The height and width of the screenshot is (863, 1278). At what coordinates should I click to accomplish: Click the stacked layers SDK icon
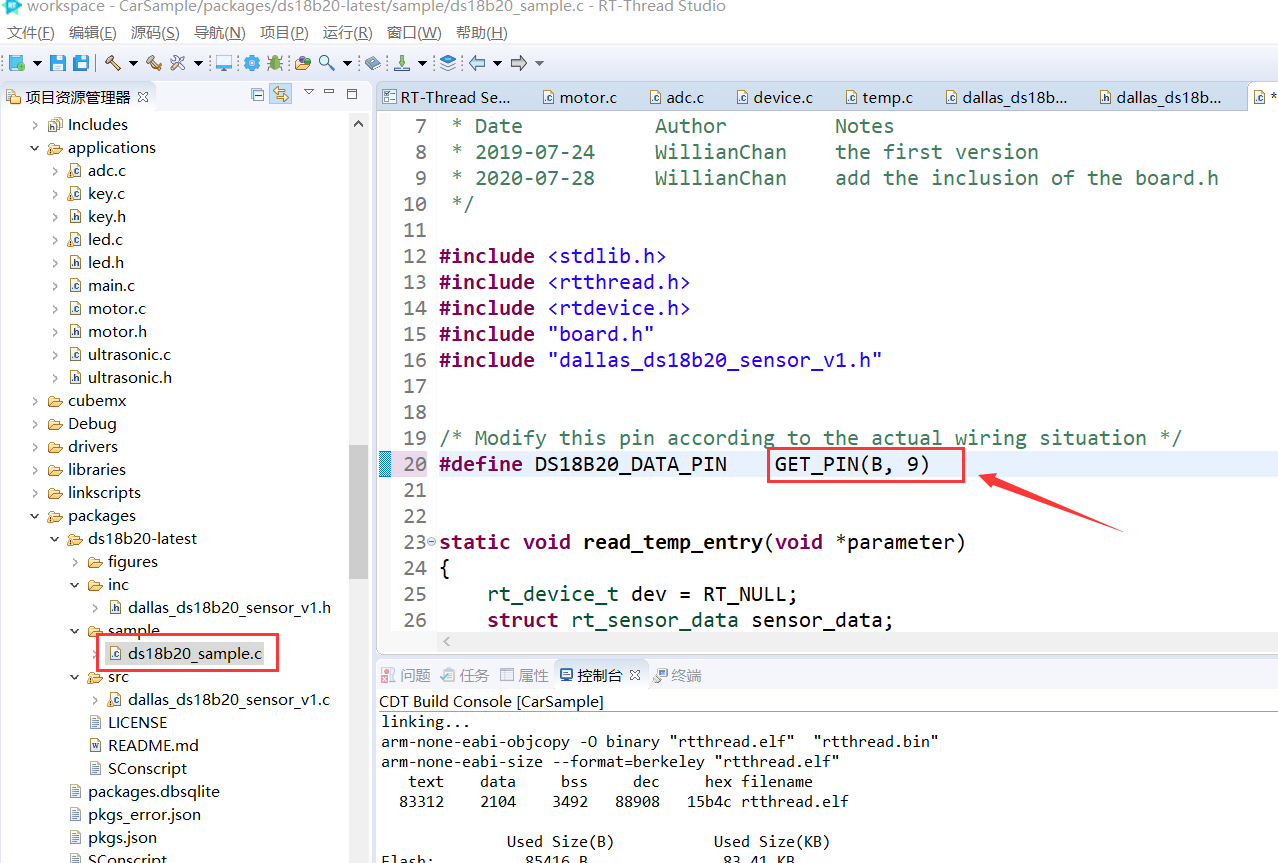[447, 63]
